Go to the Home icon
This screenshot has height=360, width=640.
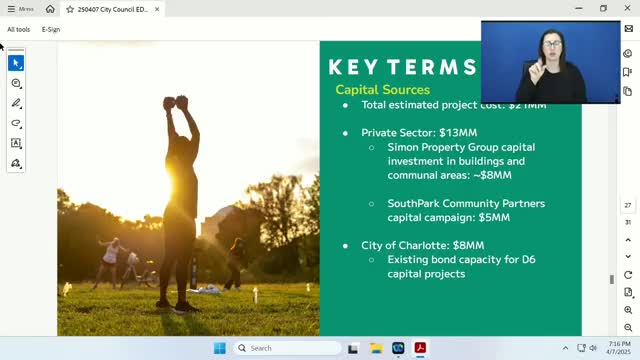tap(50, 9)
